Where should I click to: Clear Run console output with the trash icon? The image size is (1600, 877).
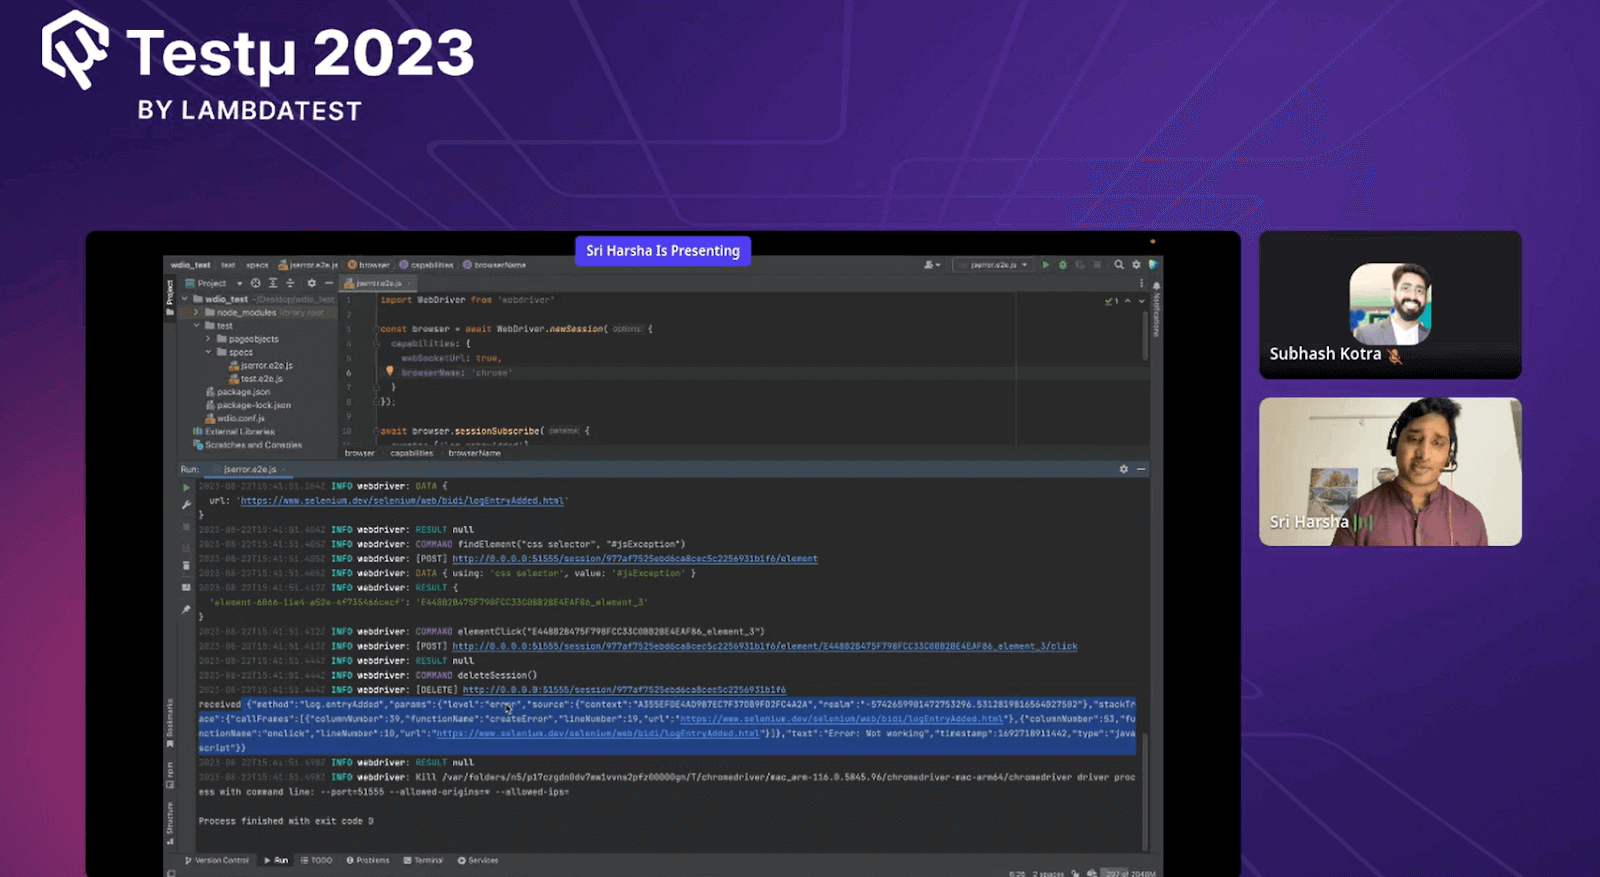(x=186, y=566)
